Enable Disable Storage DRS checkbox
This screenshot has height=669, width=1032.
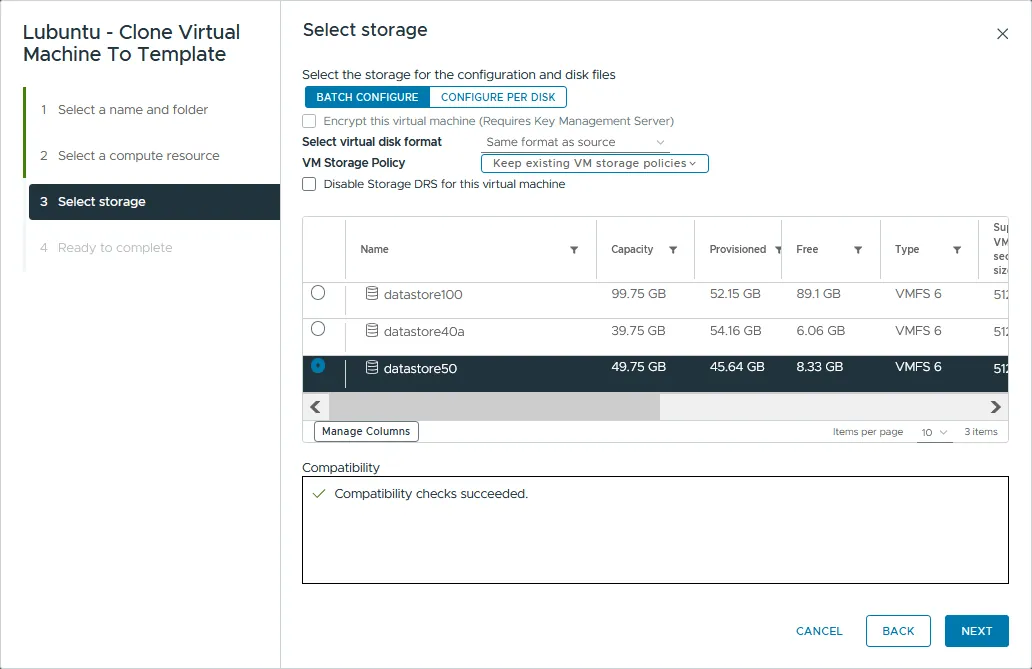tap(309, 184)
